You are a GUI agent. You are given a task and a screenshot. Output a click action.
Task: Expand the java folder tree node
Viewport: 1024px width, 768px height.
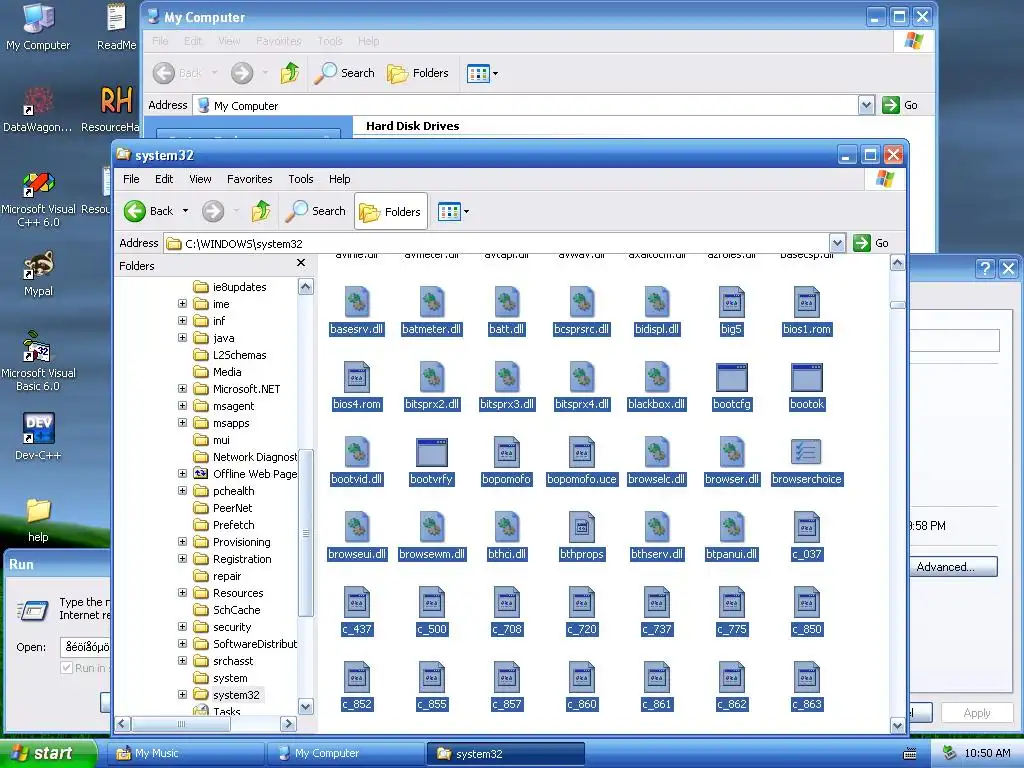click(183, 338)
